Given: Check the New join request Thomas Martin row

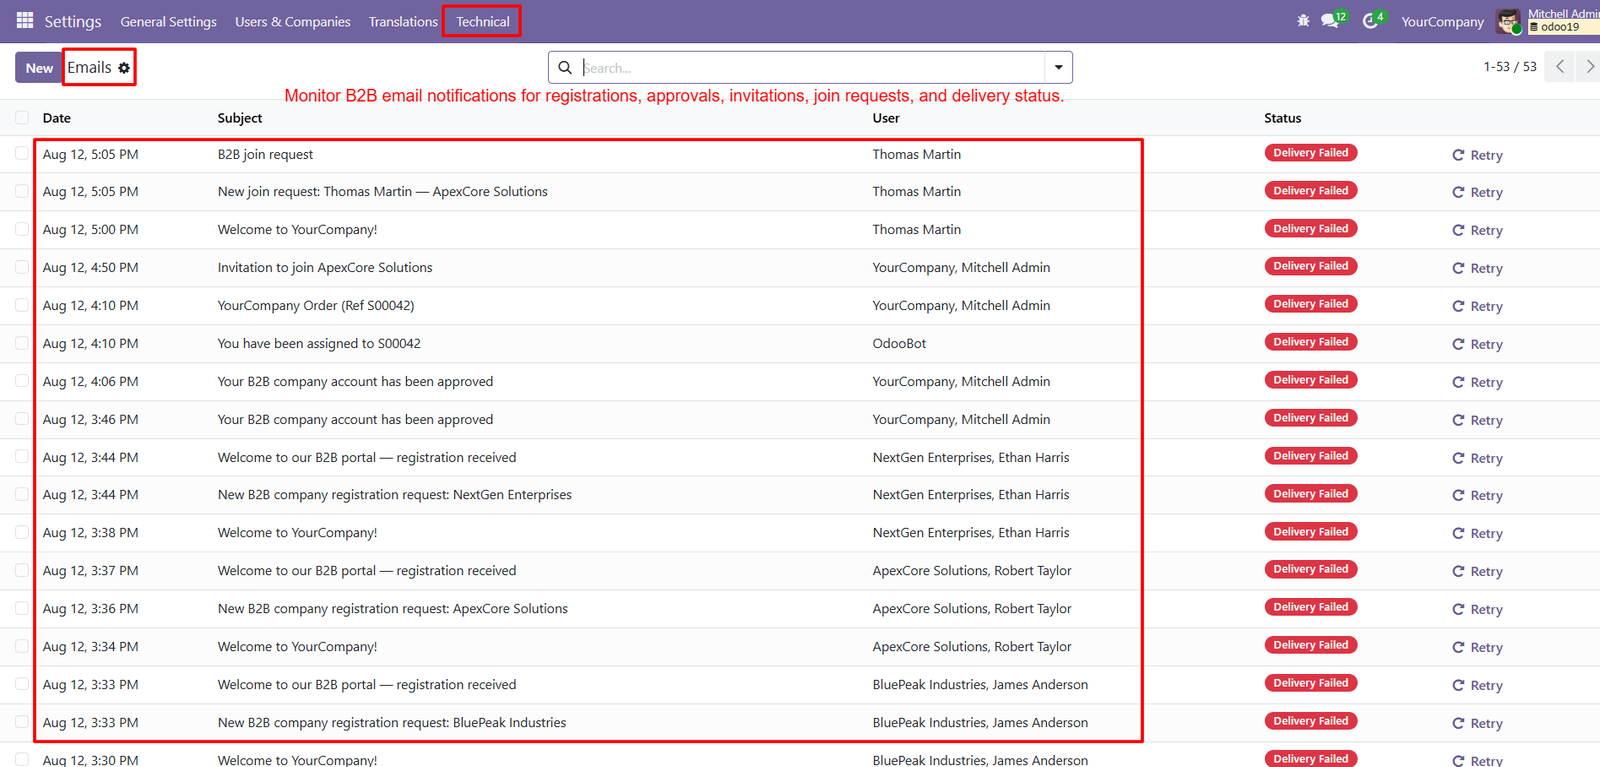Looking at the screenshot, I should click(22, 191).
